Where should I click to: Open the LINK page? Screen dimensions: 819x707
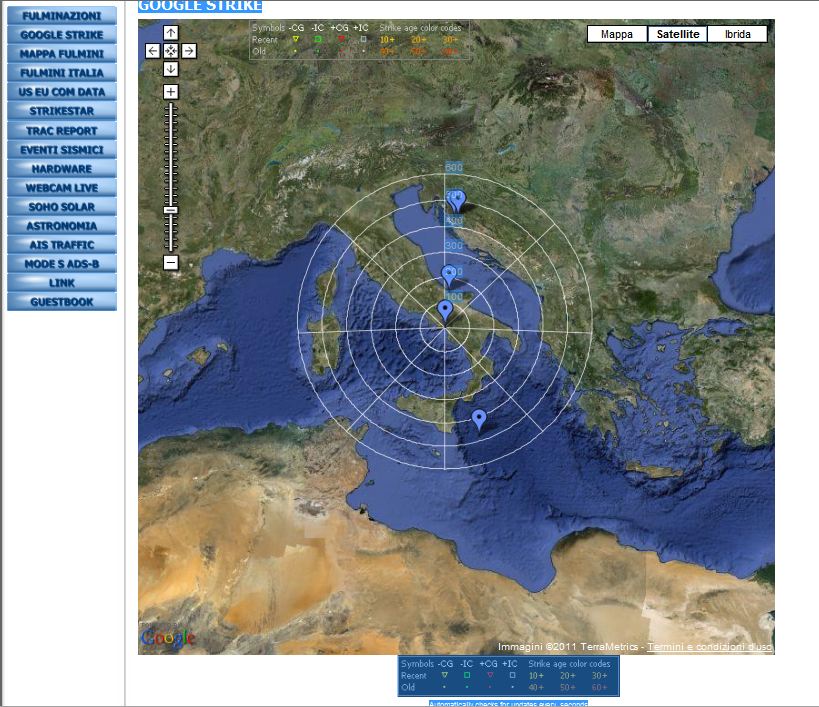click(62, 283)
